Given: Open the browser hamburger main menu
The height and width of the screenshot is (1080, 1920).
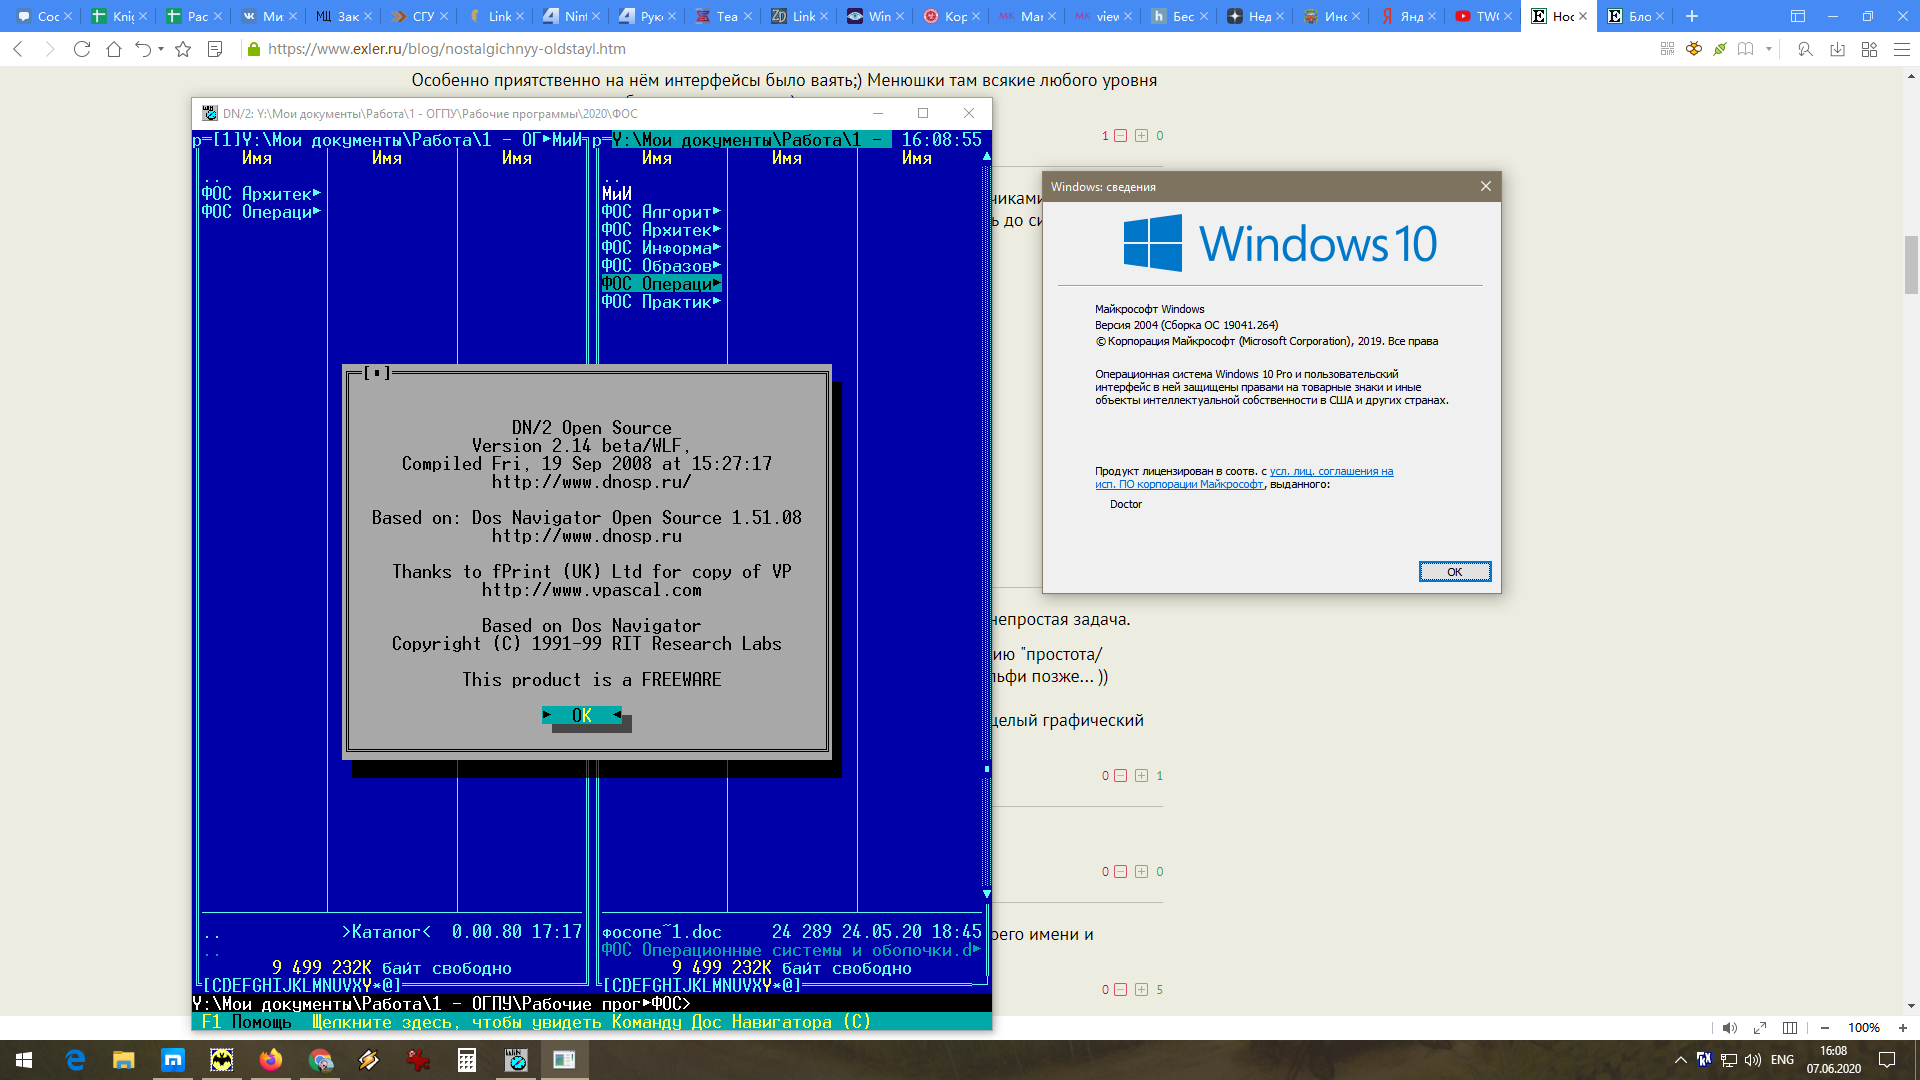Looking at the screenshot, I should 1902,49.
